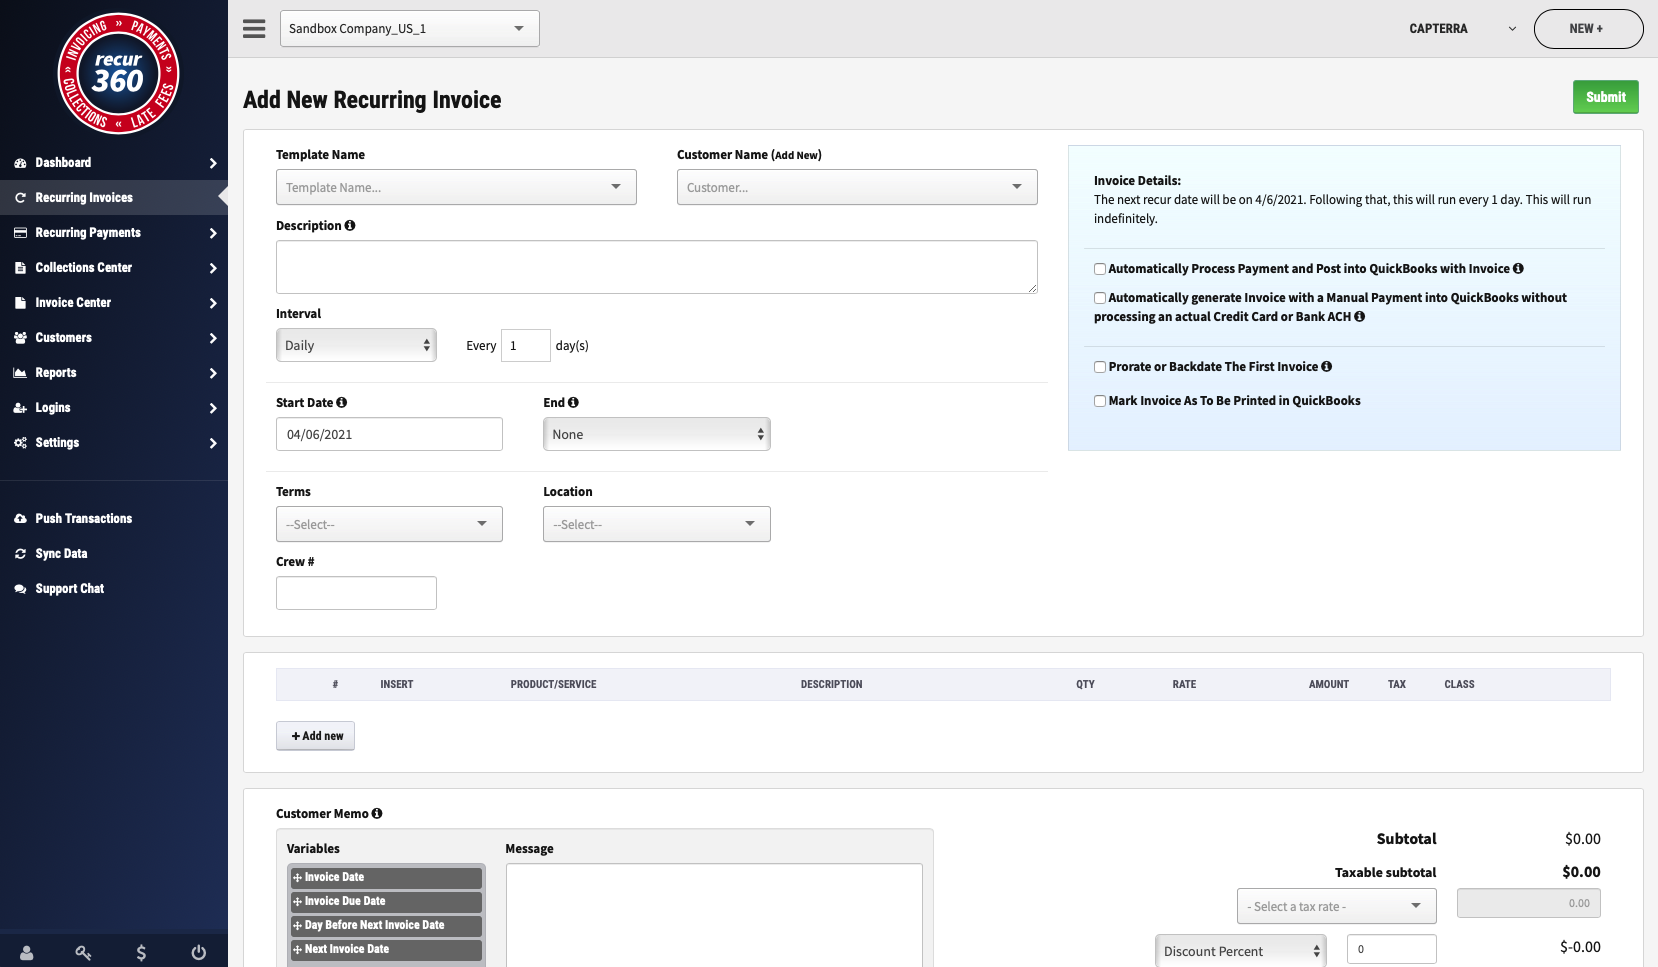
Task: Open the tax rate dropdown
Action: pyautogui.click(x=1336, y=905)
